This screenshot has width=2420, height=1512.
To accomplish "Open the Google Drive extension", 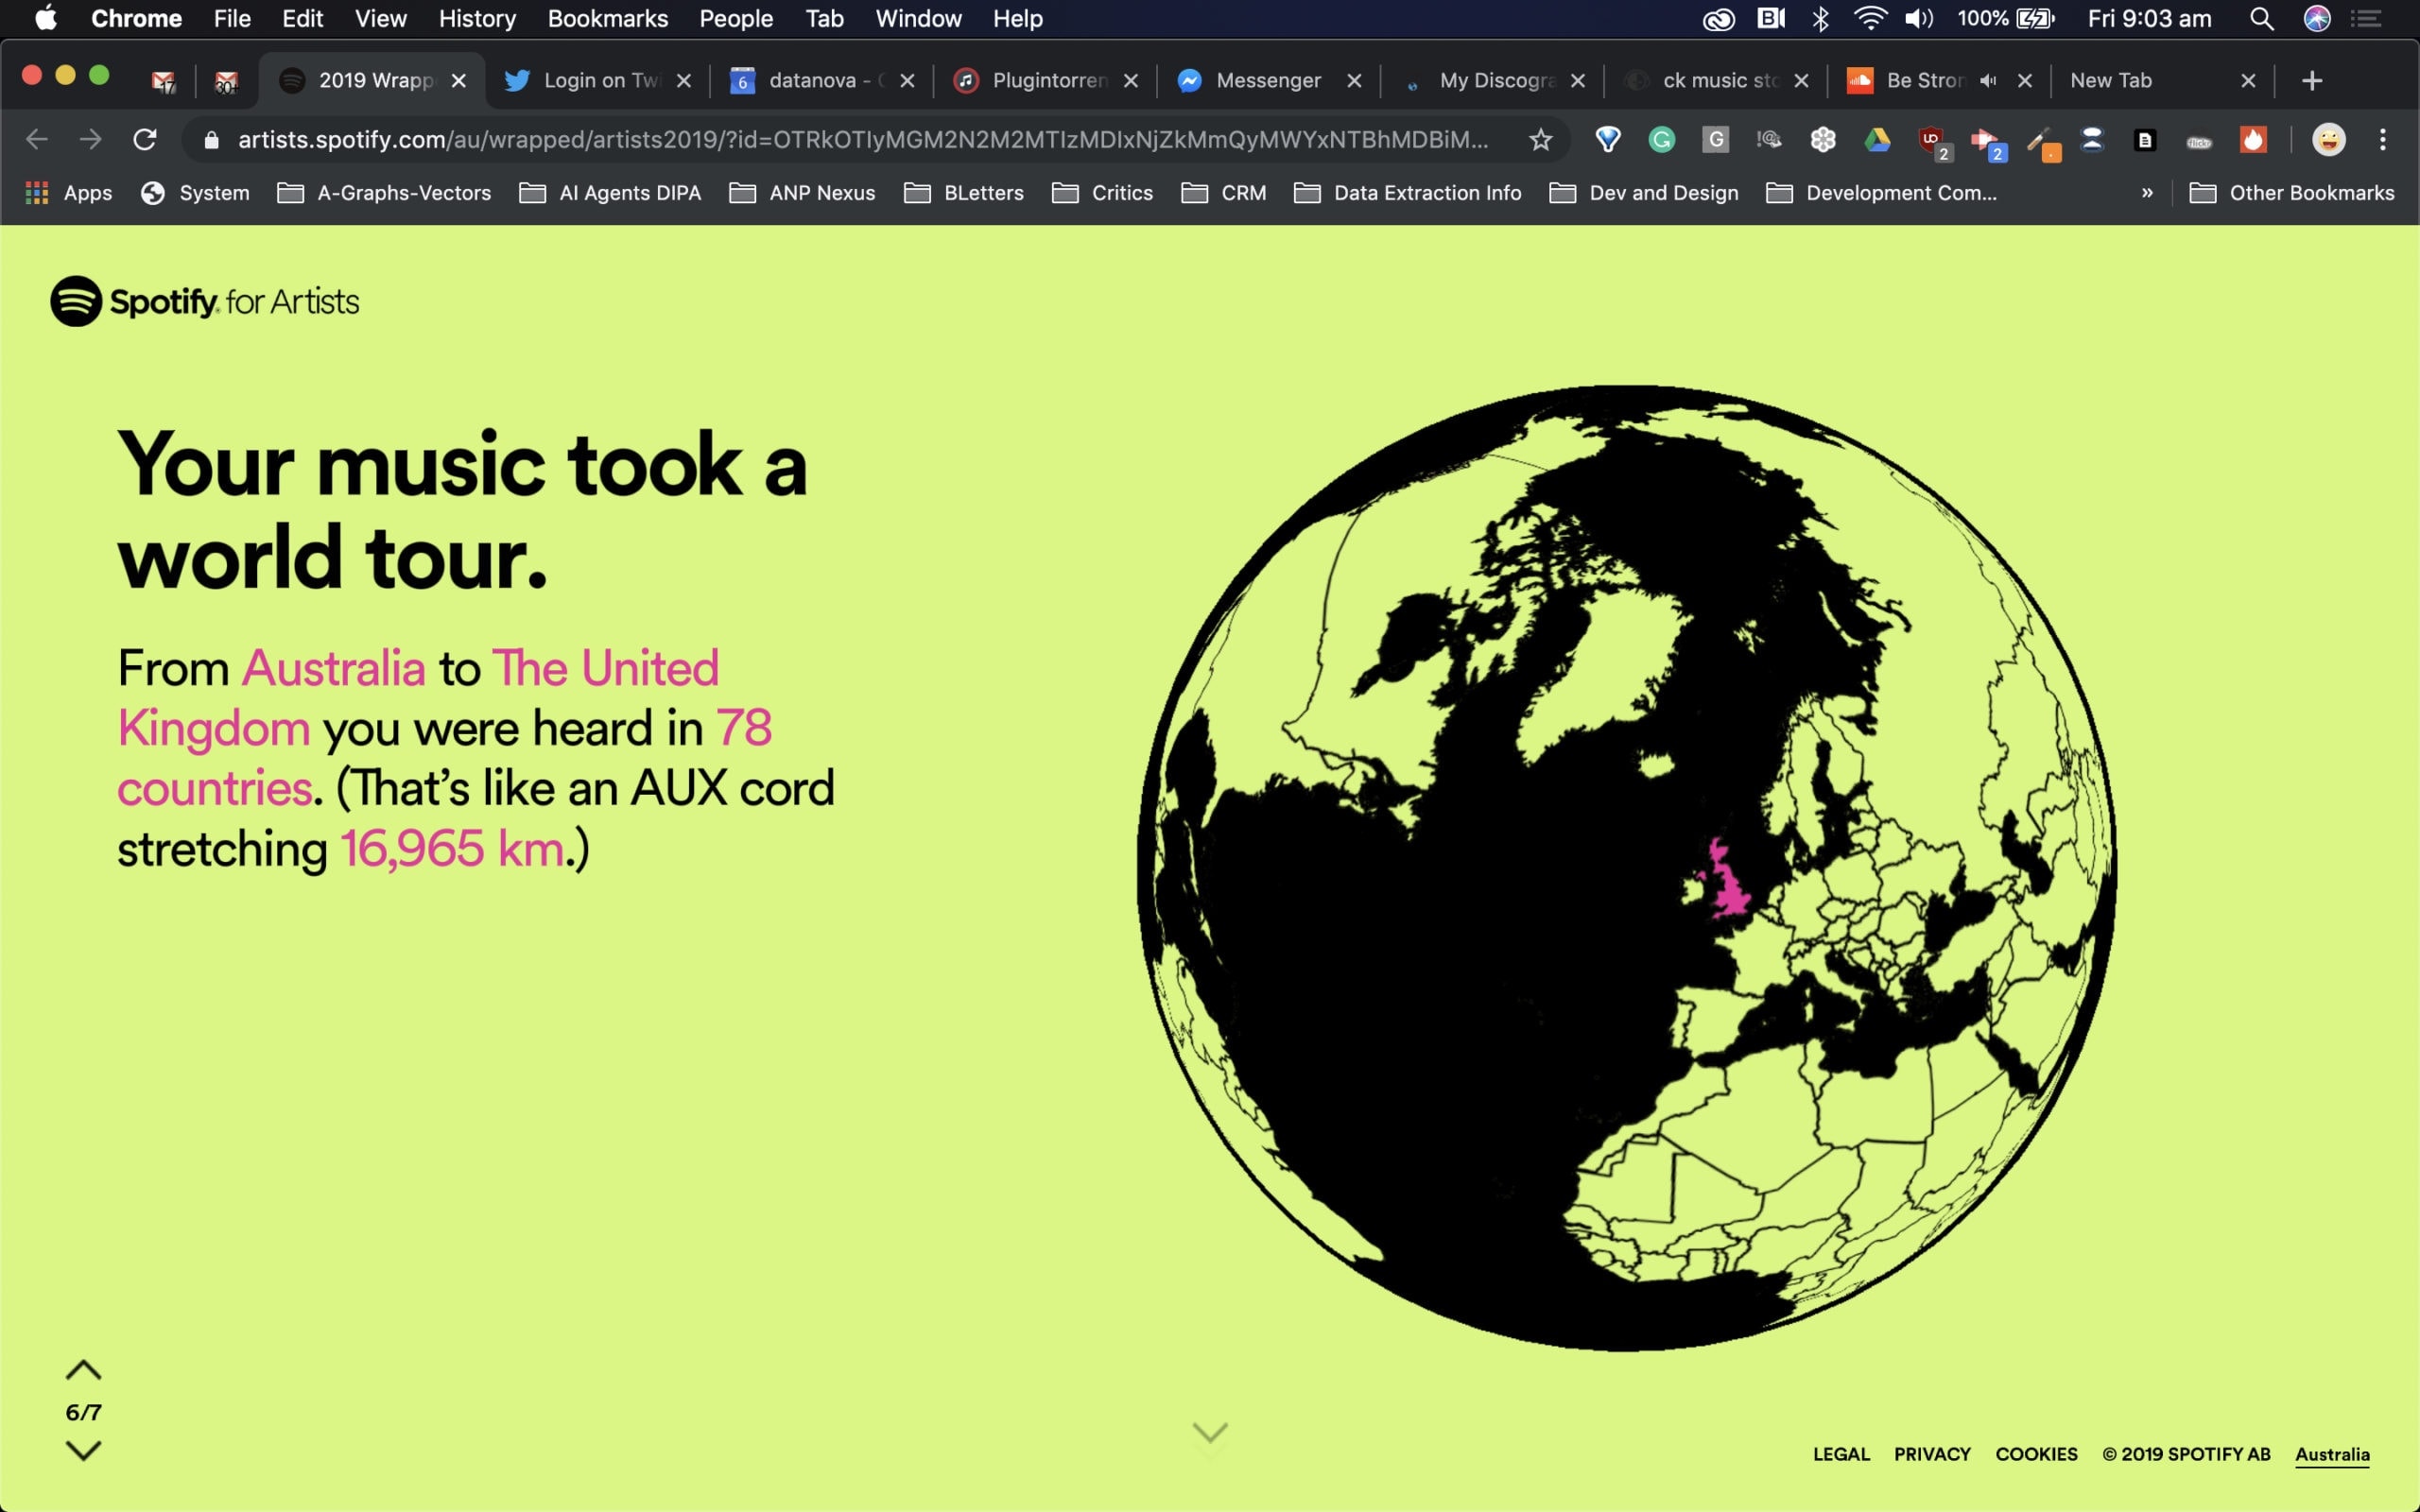I will pyautogui.click(x=1877, y=140).
